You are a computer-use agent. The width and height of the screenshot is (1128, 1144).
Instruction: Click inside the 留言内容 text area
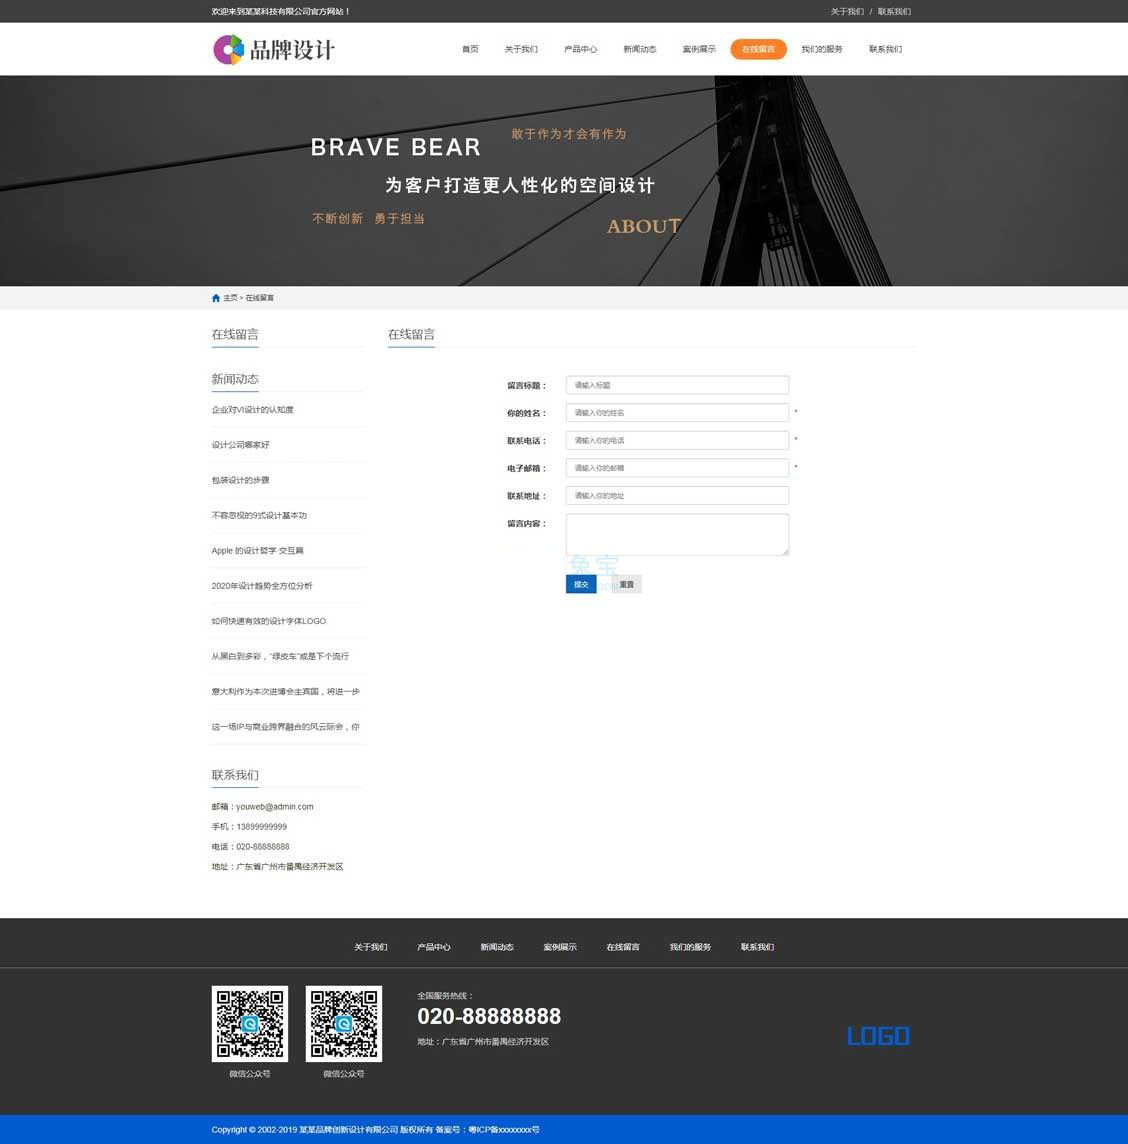pyautogui.click(x=677, y=534)
